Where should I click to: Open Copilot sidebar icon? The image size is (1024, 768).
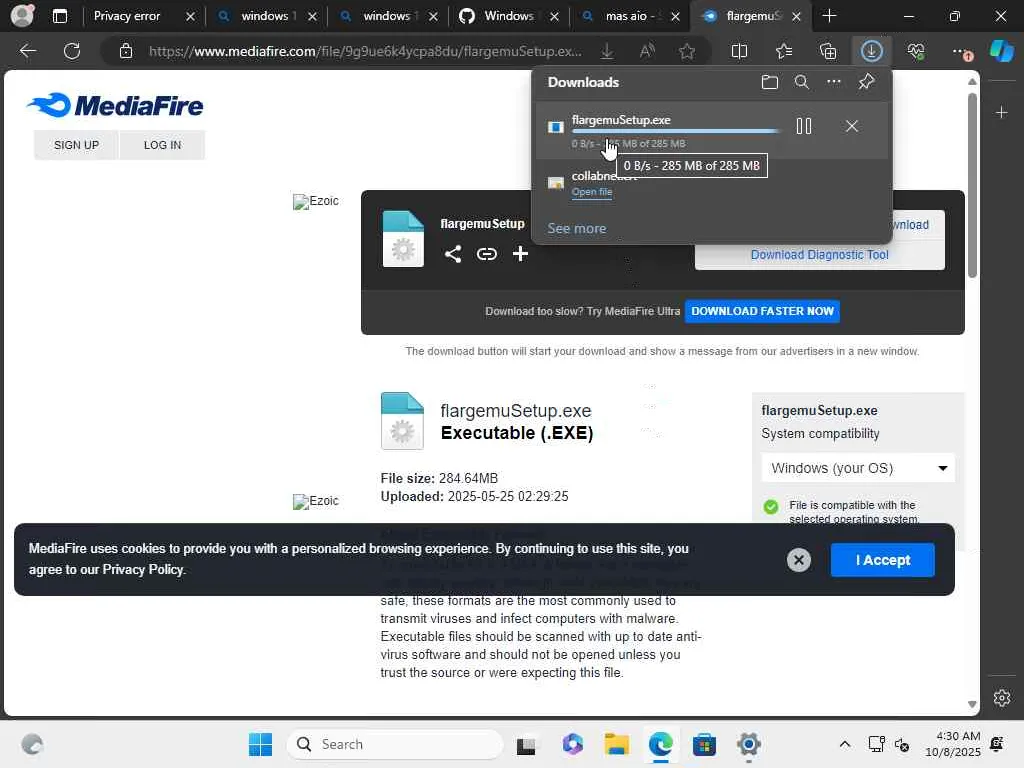pos(1001,51)
